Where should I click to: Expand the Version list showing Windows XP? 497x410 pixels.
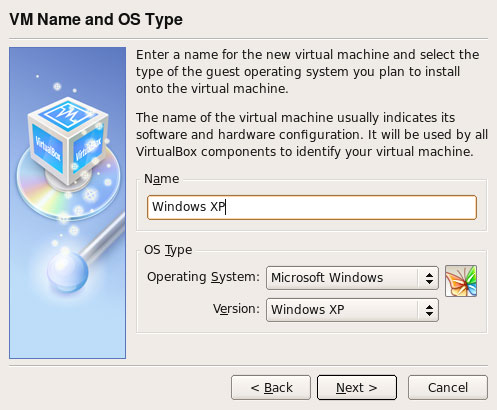352,310
